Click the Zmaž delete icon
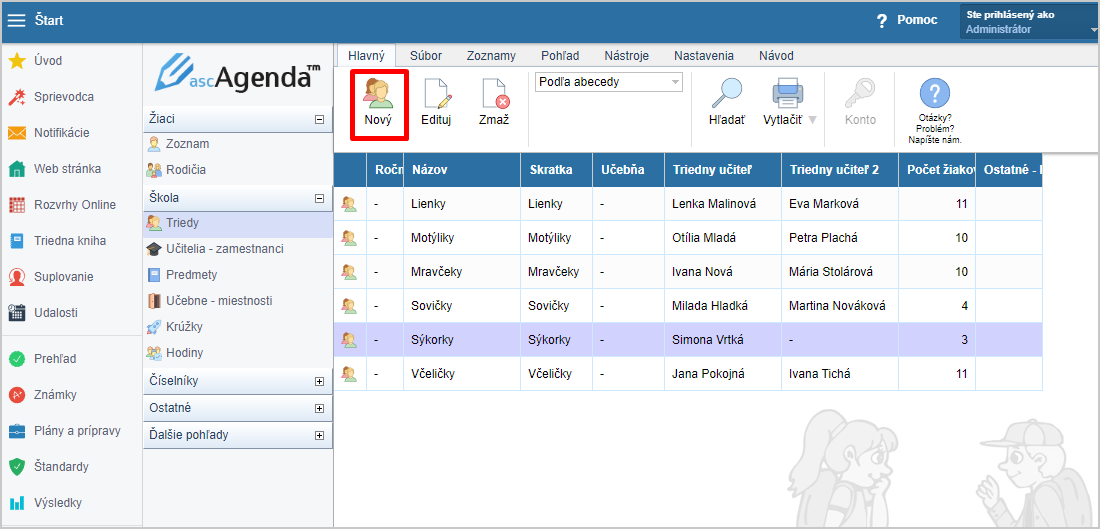1100x529 pixels. tap(494, 95)
